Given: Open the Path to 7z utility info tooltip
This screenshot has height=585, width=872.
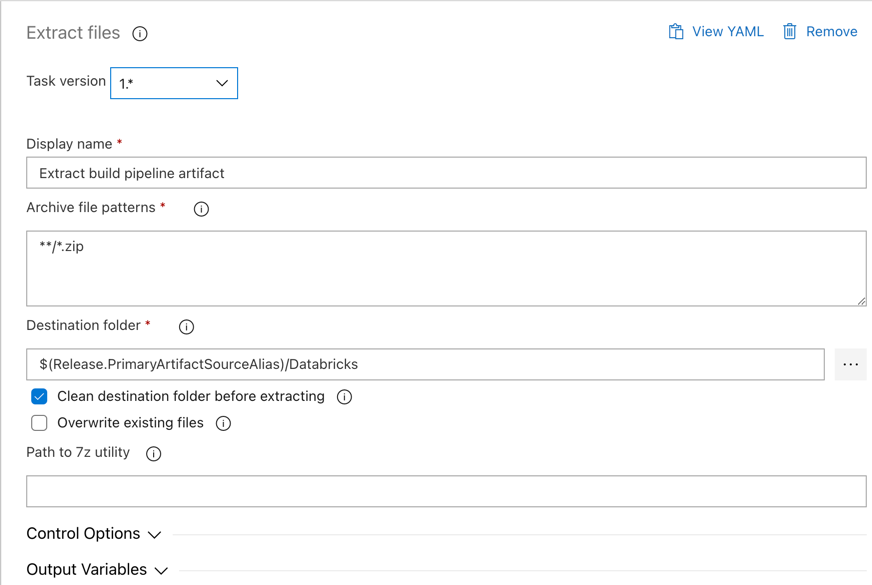Looking at the screenshot, I should coord(152,452).
